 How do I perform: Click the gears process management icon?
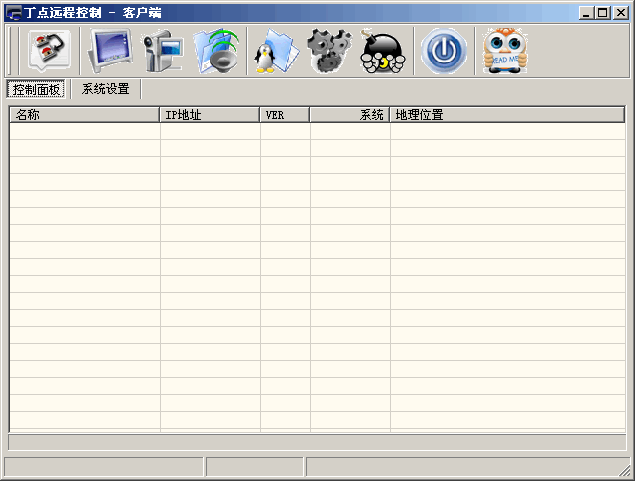330,51
